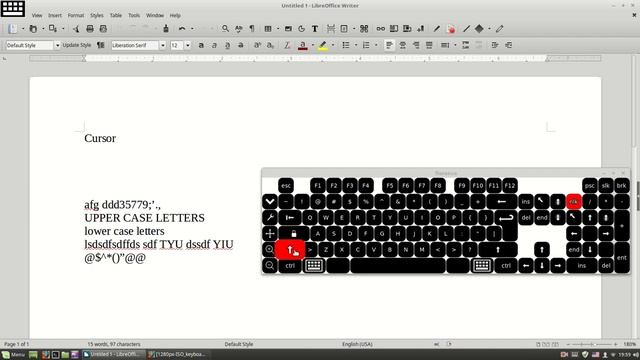Apply subscript formatting icon

(270, 45)
